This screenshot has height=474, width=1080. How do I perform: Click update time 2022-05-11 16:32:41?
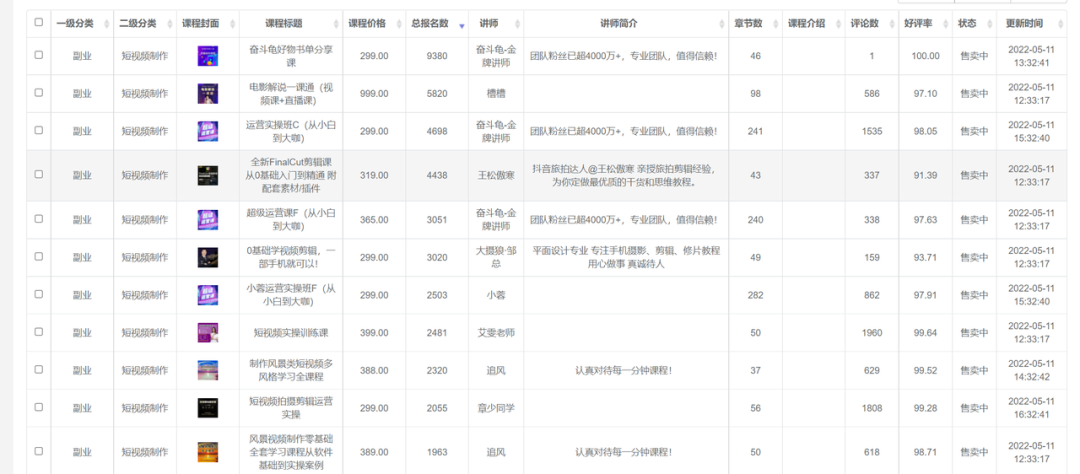pos(1031,409)
